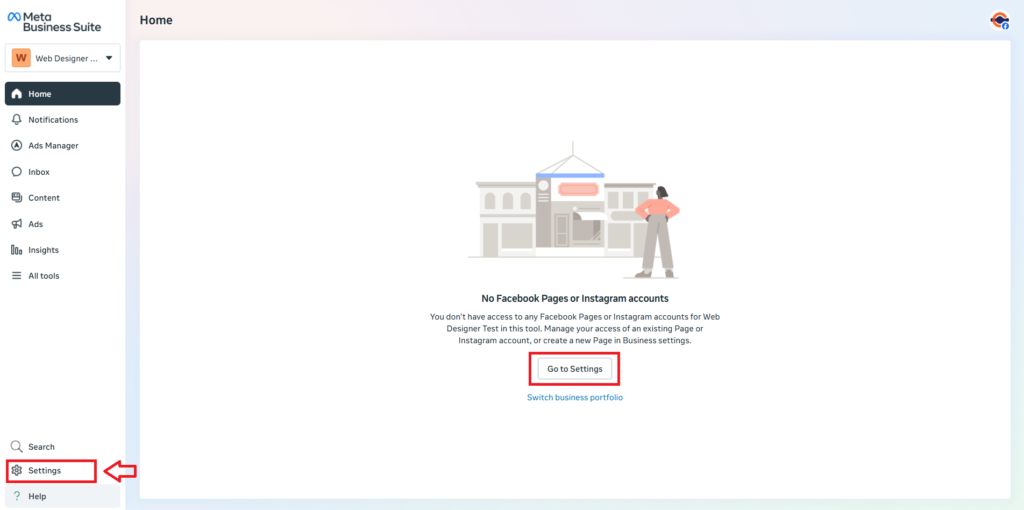Open the Settings label in sidebar
Screen dimensions: 1024x510
coord(44,470)
